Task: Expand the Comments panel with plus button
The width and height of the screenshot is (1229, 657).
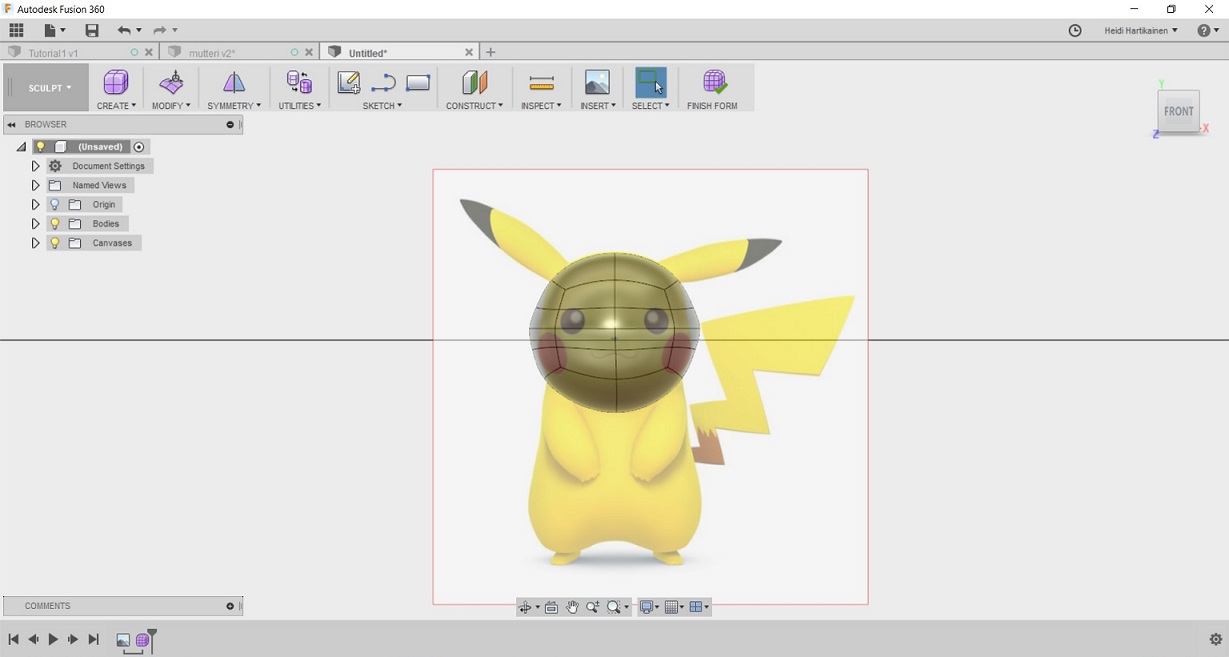Action: tap(230, 606)
